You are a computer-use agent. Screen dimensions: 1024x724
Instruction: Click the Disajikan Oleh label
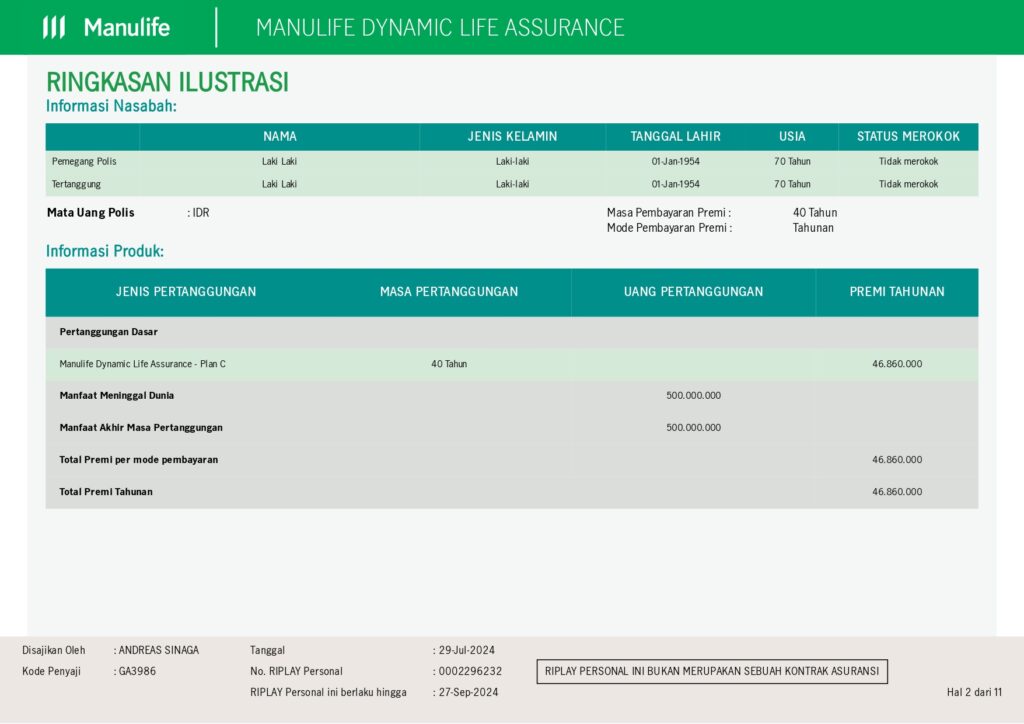point(54,650)
